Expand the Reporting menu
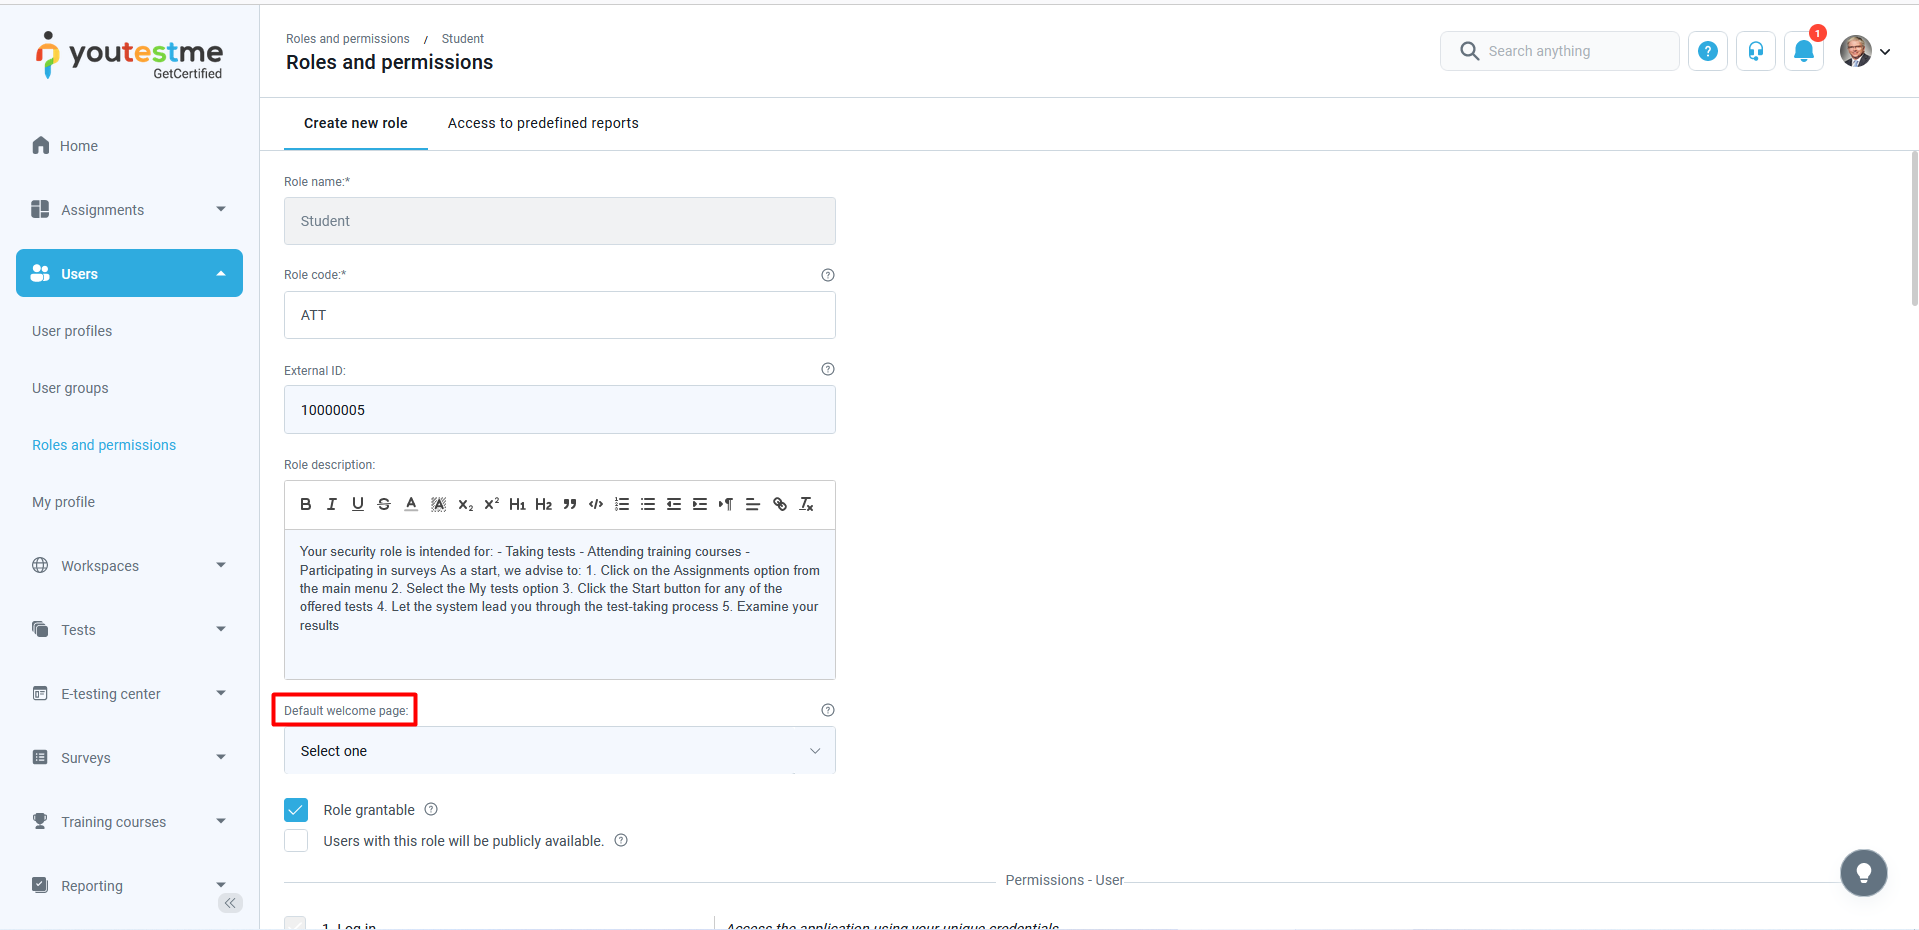 click(x=129, y=886)
